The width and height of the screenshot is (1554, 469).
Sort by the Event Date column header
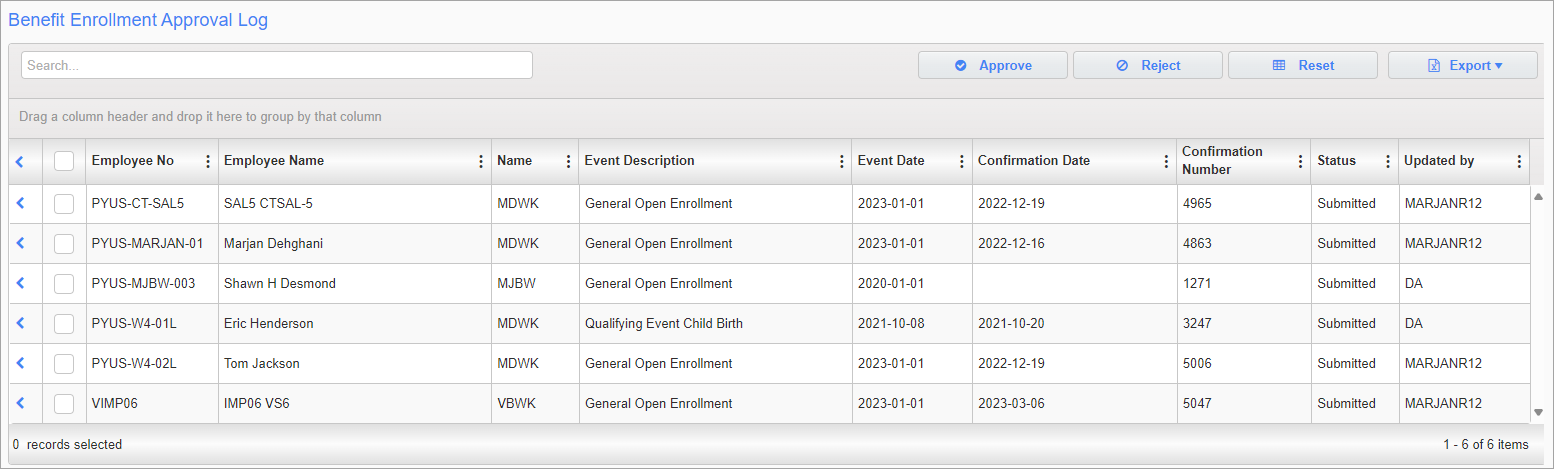click(891, 161)
